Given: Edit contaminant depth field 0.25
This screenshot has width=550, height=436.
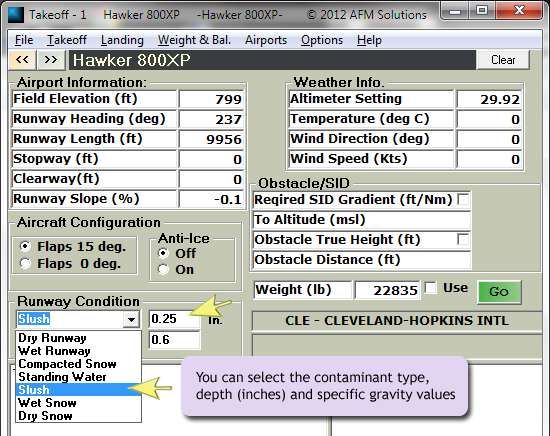Looking at the screenshot, I should point(174,319).
